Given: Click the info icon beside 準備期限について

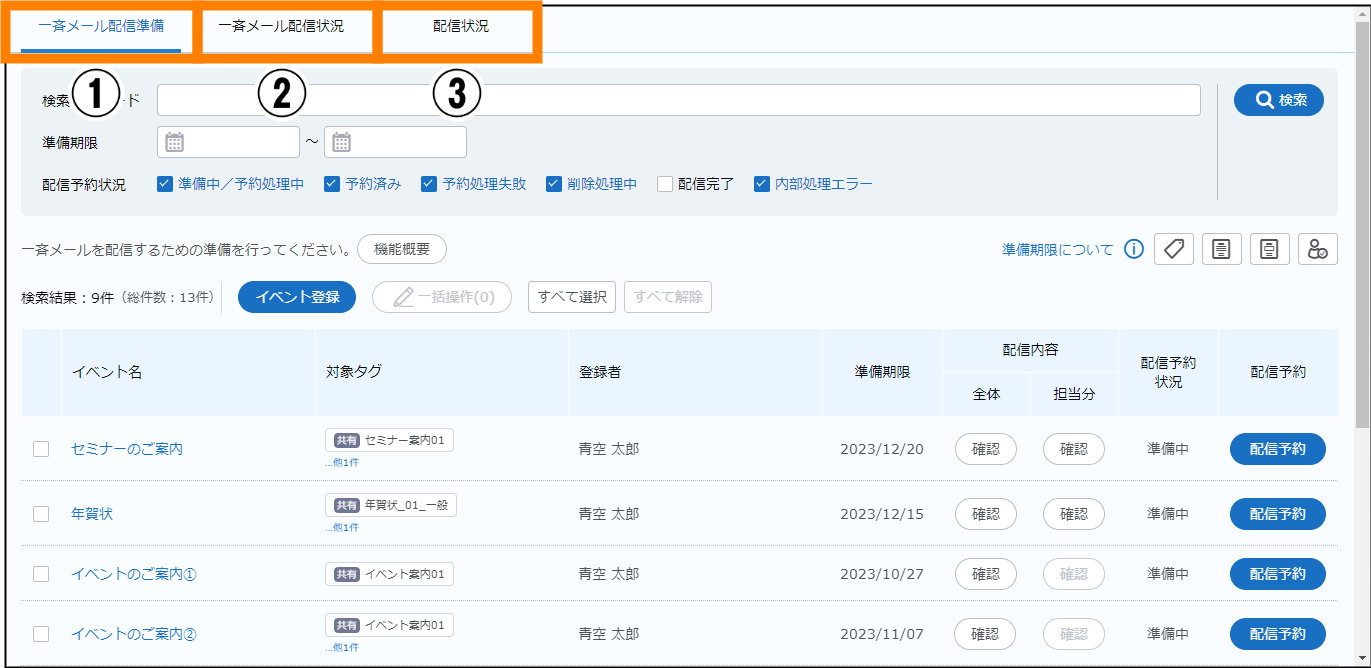Looking at the screenshot, I should tap(1133, 250).
